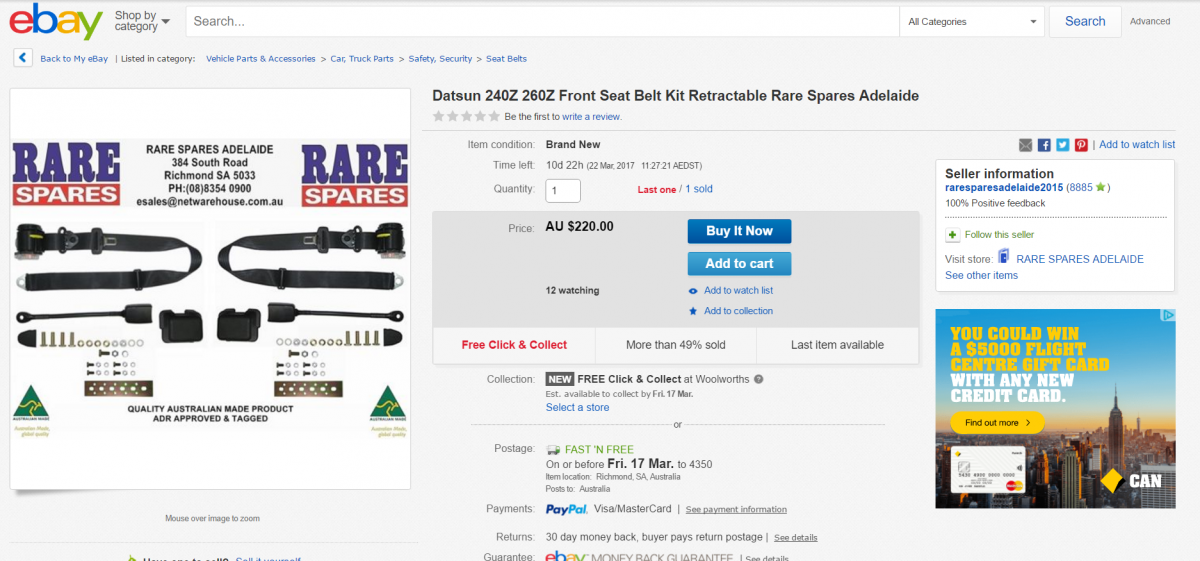Open the Seat Belts breadcrumb category
The width and height of the screenshot is (1200, 561).
coord(506,59)
